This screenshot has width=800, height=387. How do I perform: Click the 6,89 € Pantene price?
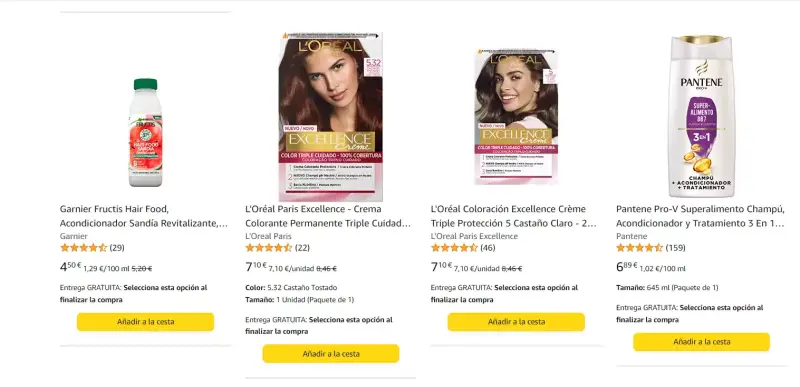click(627, 267)
